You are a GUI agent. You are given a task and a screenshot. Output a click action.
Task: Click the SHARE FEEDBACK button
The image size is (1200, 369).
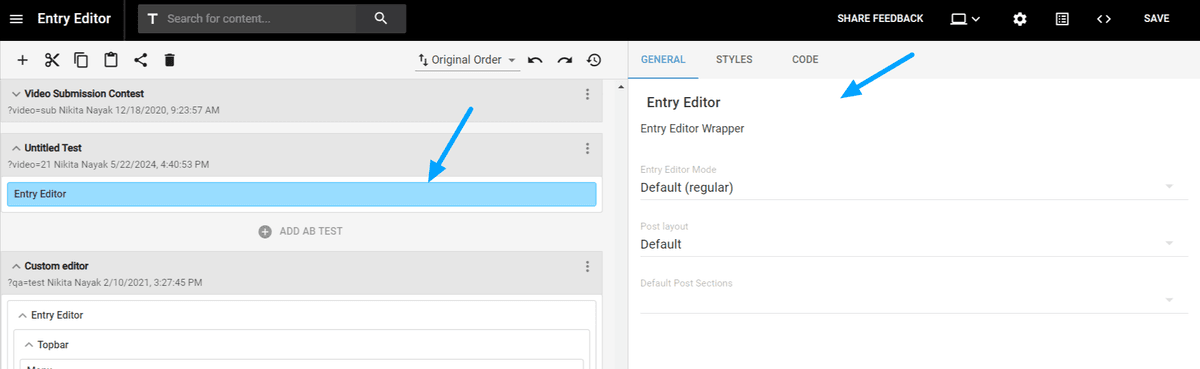point(880,19)
